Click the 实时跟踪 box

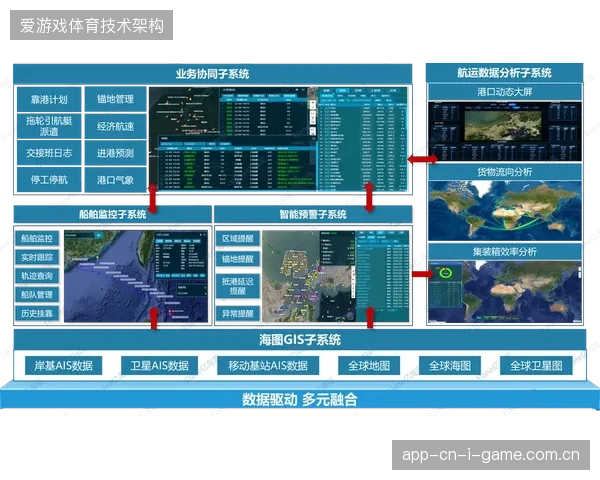[x=37, y=257]
